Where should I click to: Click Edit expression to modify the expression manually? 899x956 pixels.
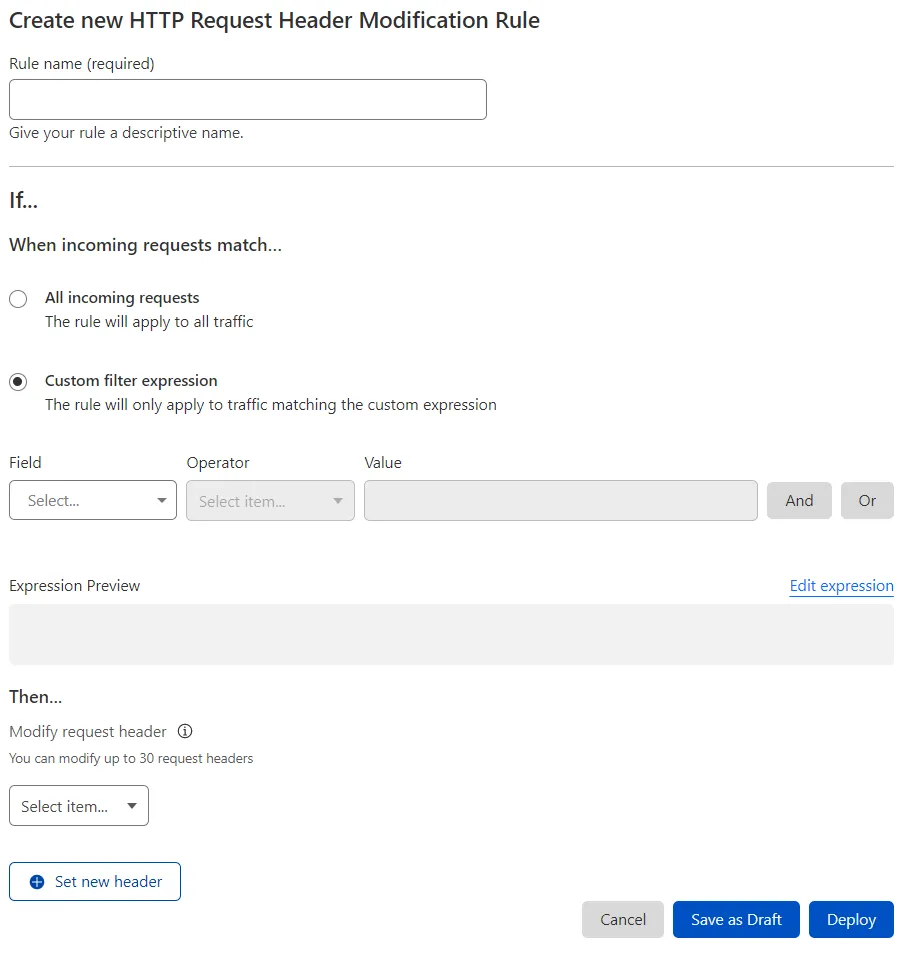coord(841,585)
